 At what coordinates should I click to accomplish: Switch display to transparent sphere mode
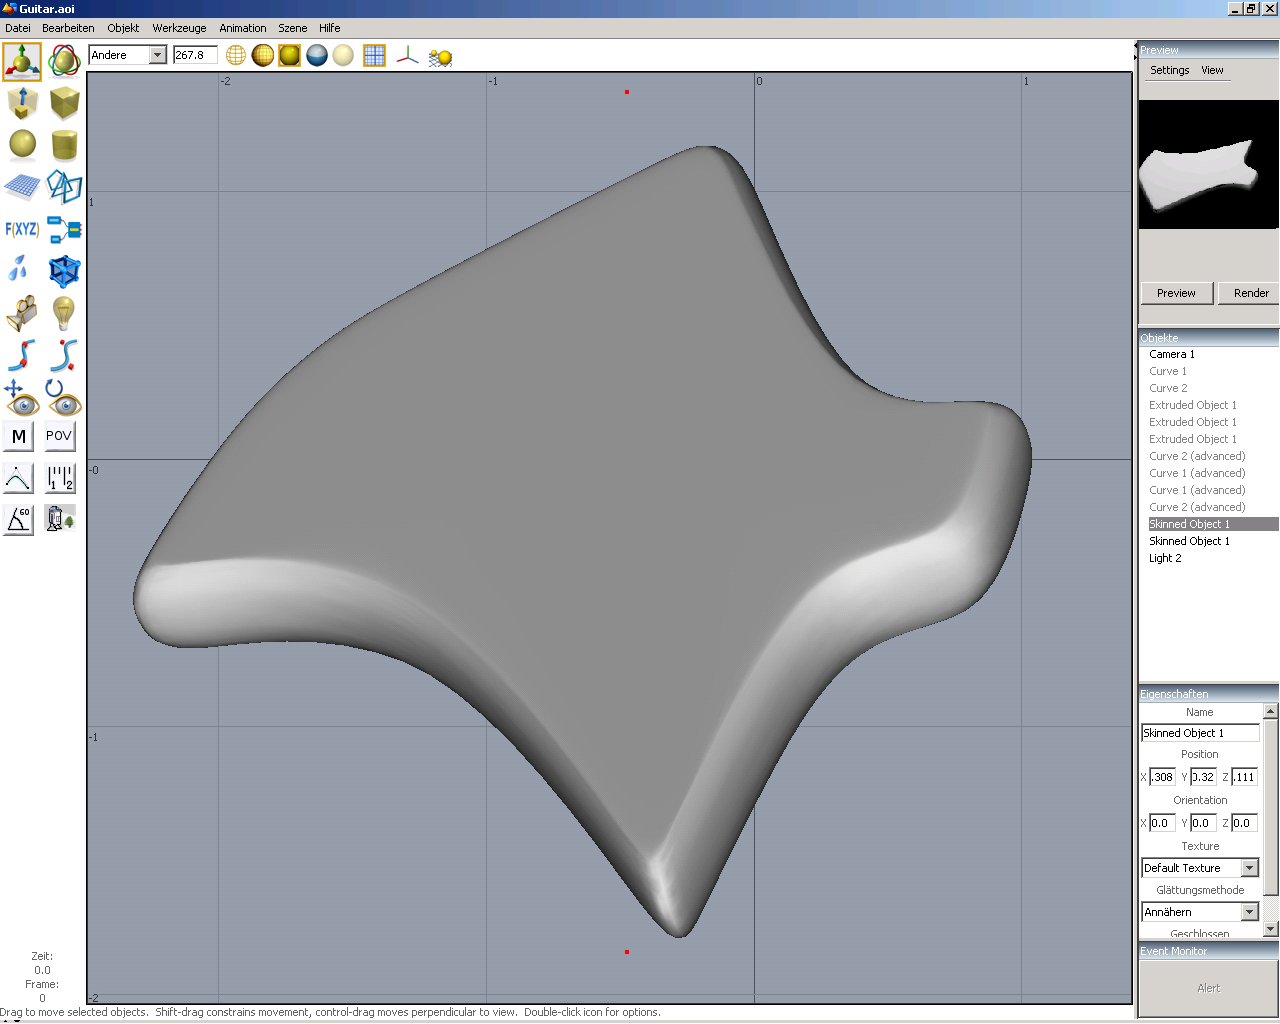(343, 55)
